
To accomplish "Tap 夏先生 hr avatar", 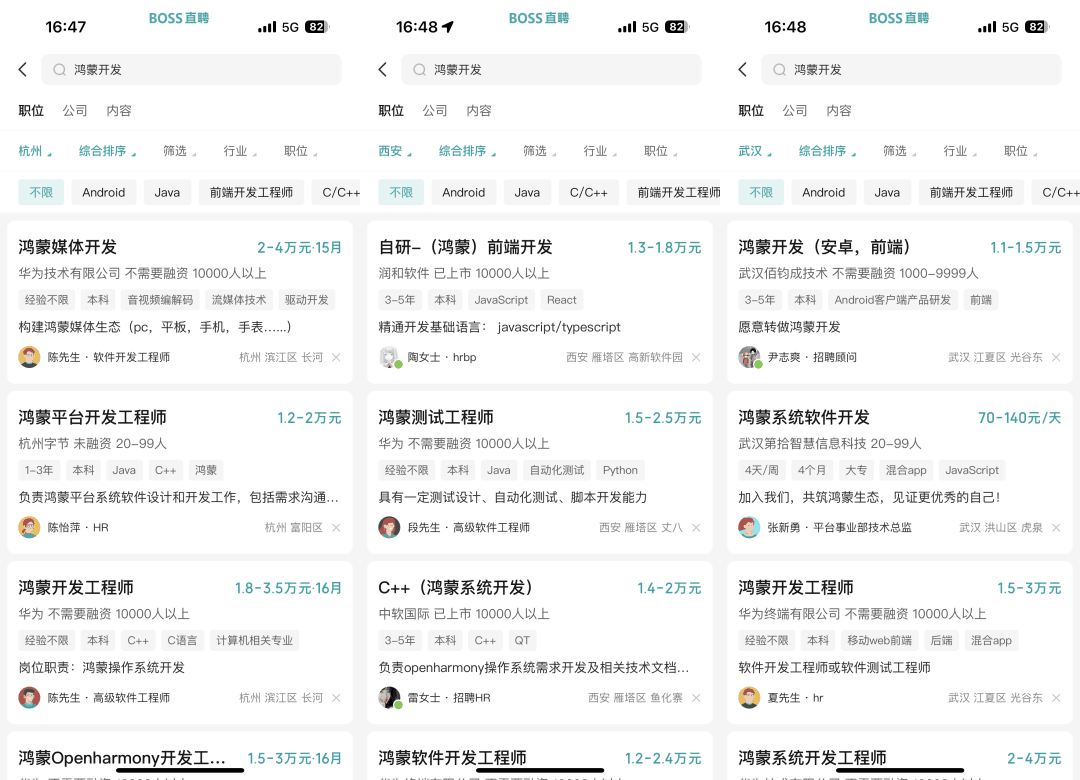I will pyautogui.click(x=749, y=697).
